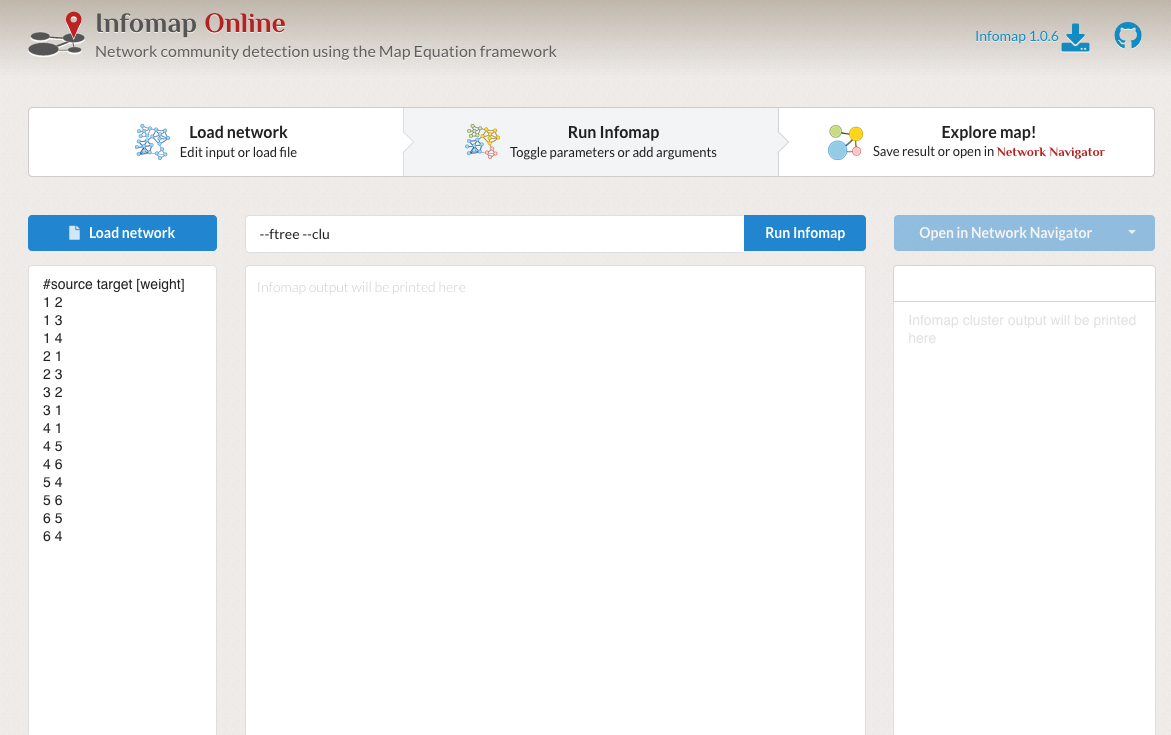Click the '#source target [weight]' header line

(114, 285)
